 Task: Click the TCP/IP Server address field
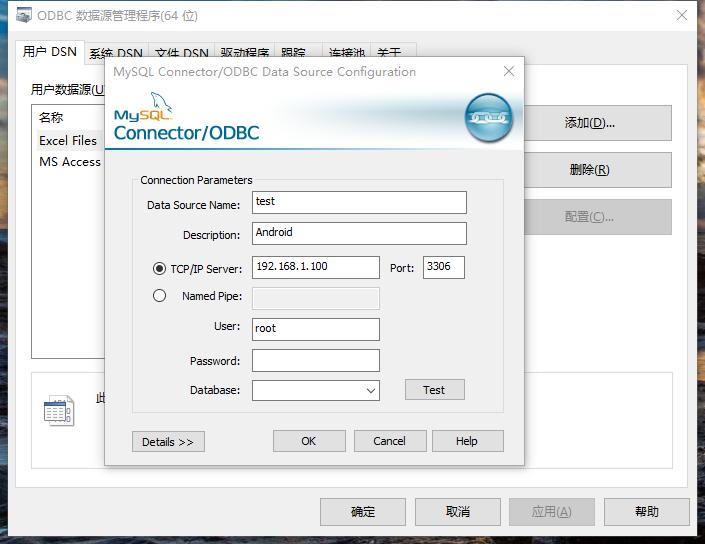(x=316, y=267)
